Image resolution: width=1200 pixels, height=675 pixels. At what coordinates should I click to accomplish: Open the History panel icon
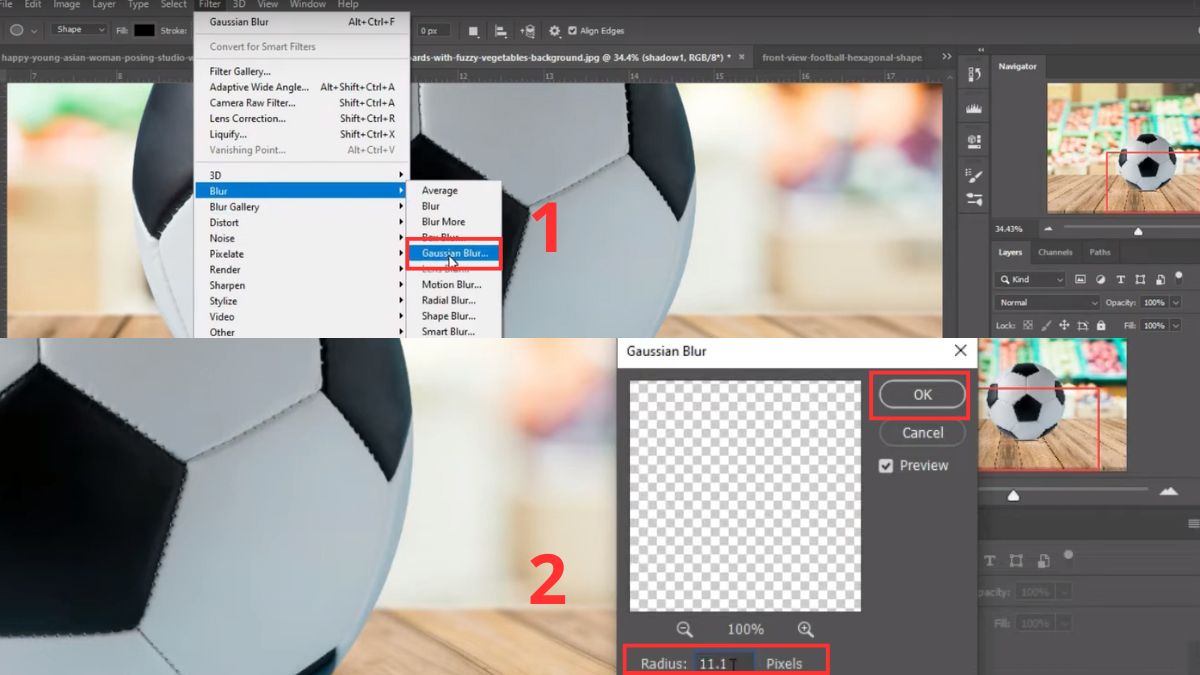(x=974, y=75)
